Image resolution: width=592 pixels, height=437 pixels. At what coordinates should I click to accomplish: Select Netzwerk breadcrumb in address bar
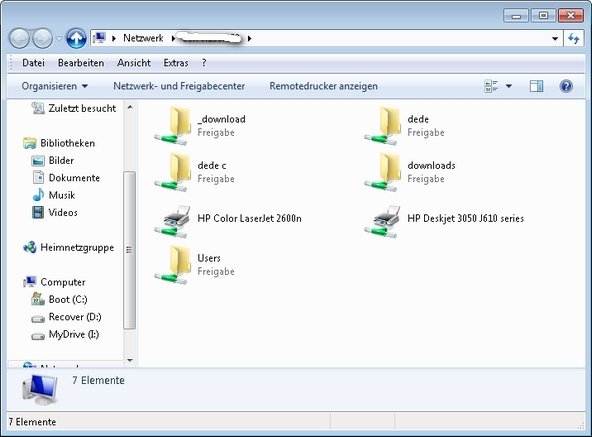tap(143, 38)
